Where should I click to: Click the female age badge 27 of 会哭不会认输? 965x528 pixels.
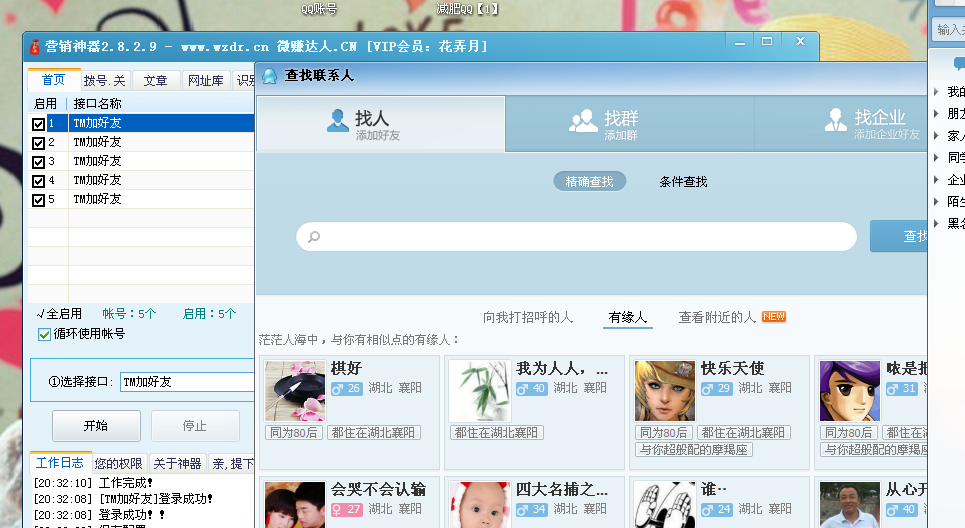pos(346,510)
